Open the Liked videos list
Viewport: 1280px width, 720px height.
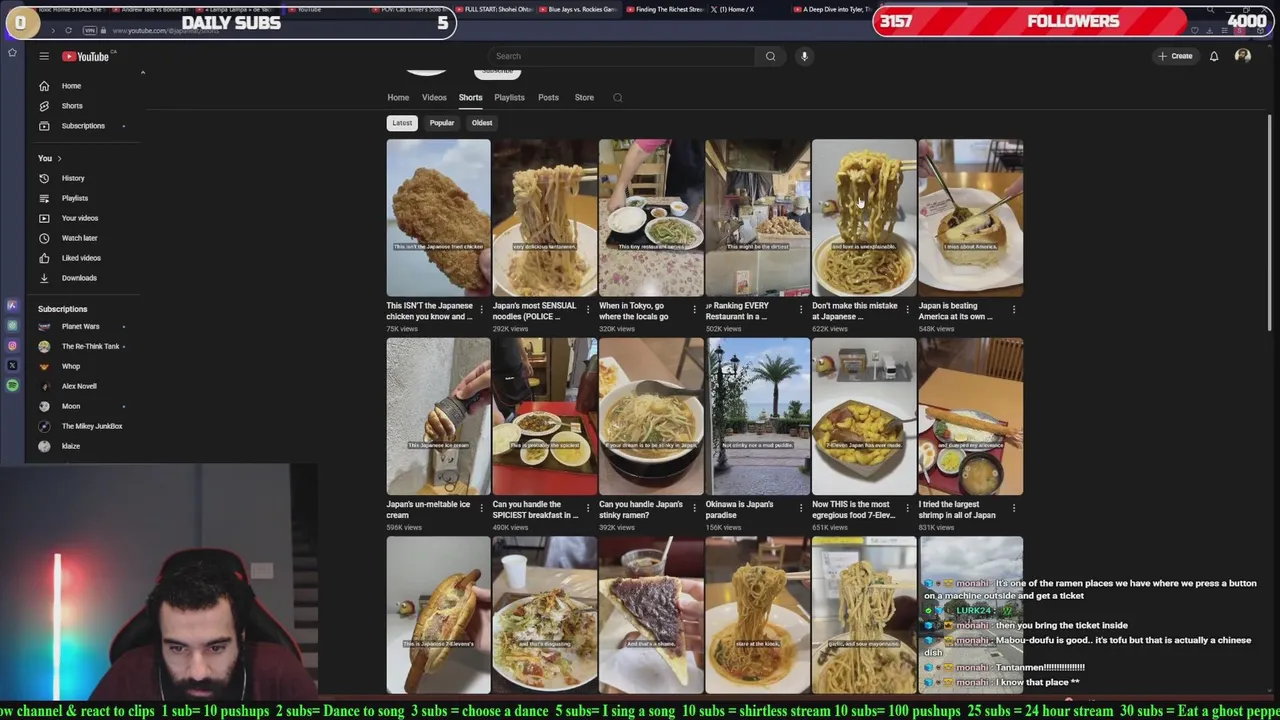point(81,258)
